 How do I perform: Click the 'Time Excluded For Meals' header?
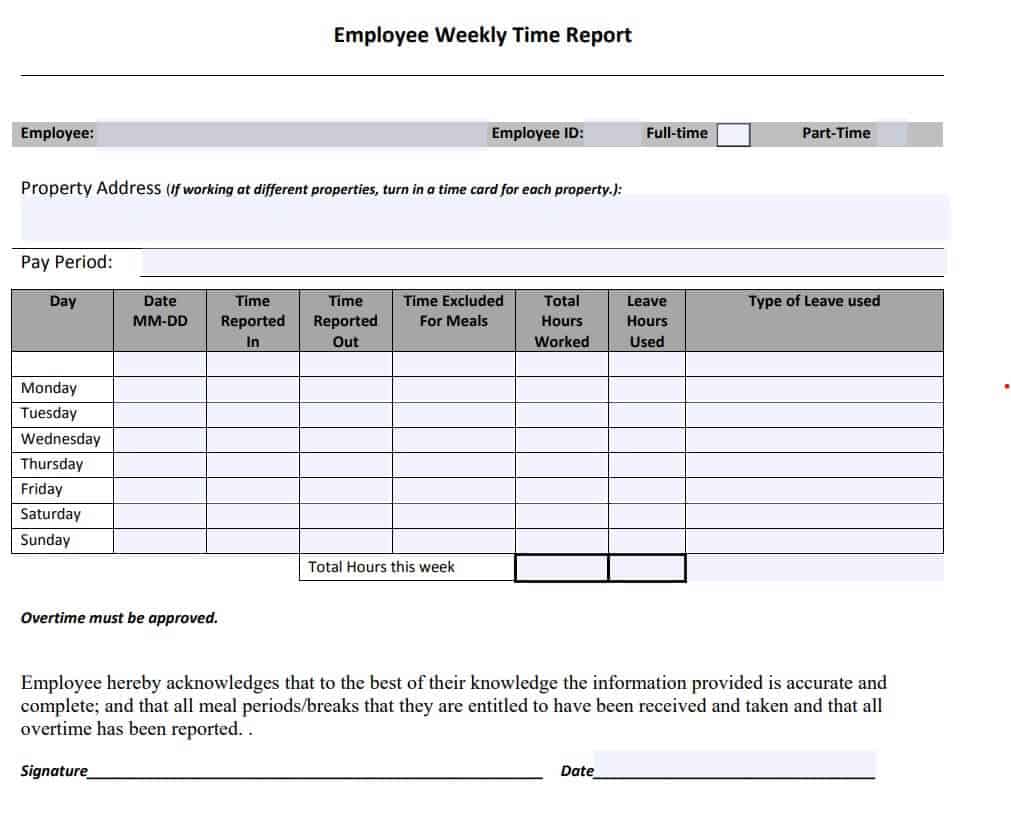[x=454, y=311]
